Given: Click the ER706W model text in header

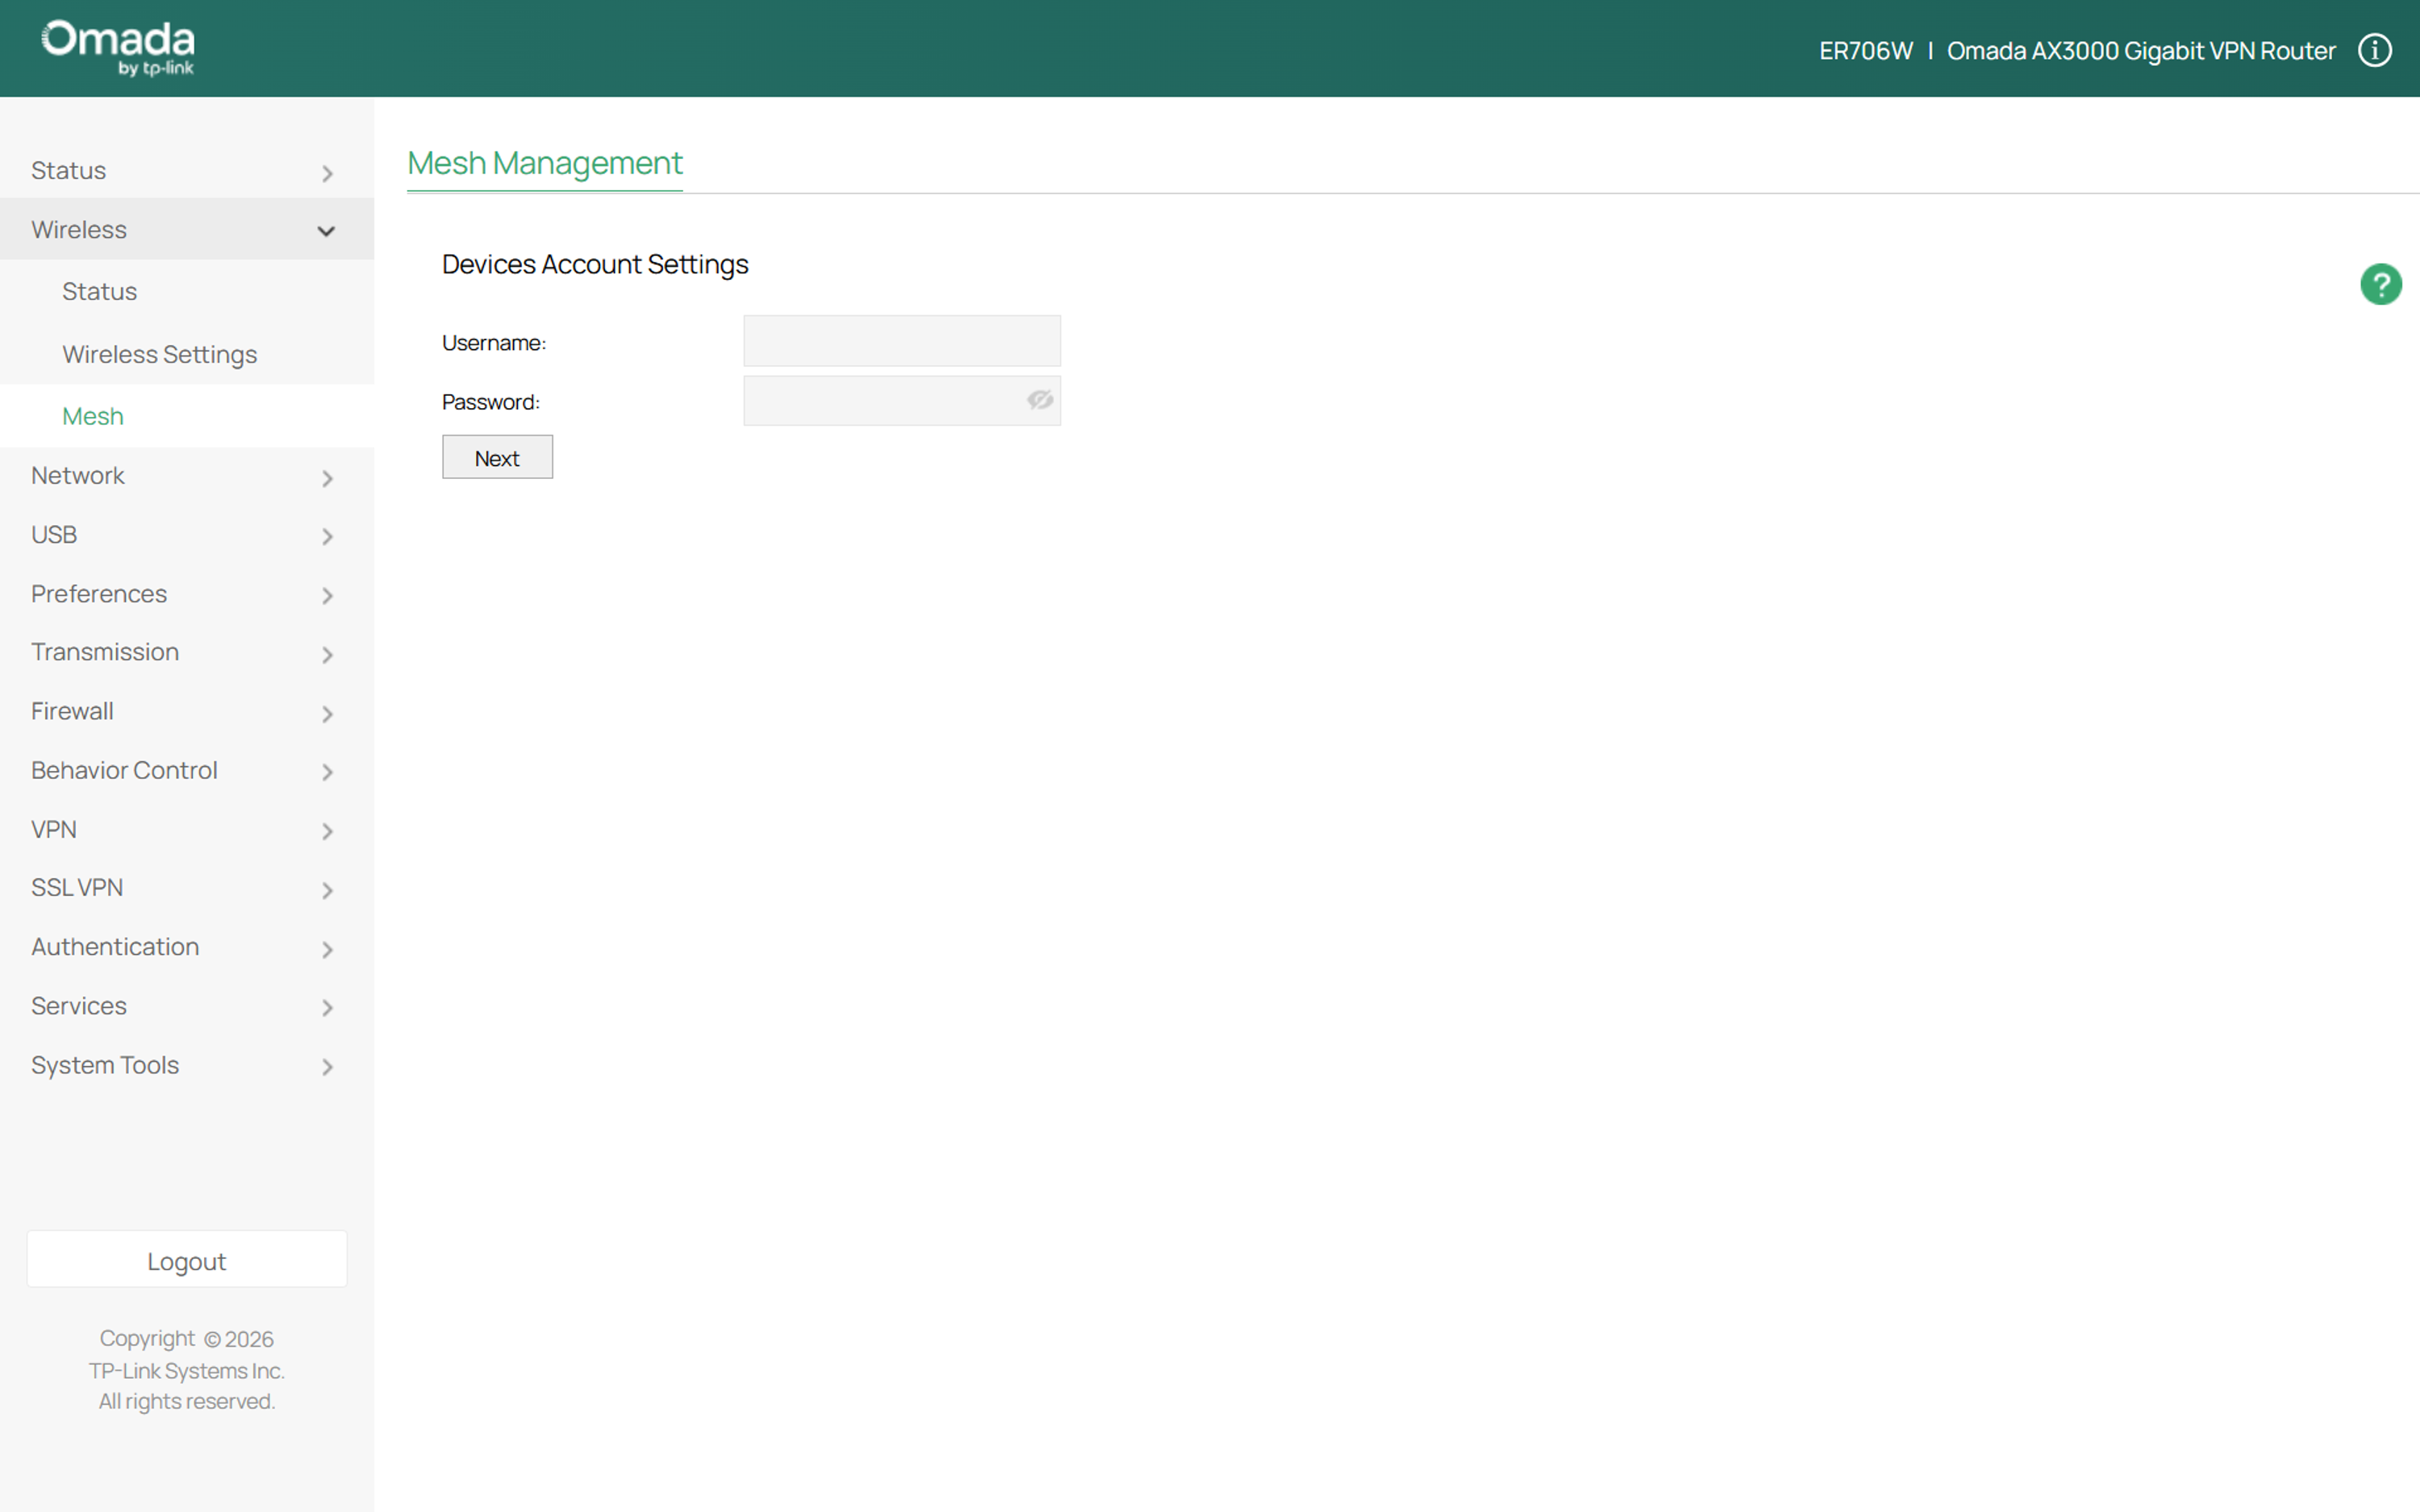Looking at the screenshot, I should click(1865, 51).
